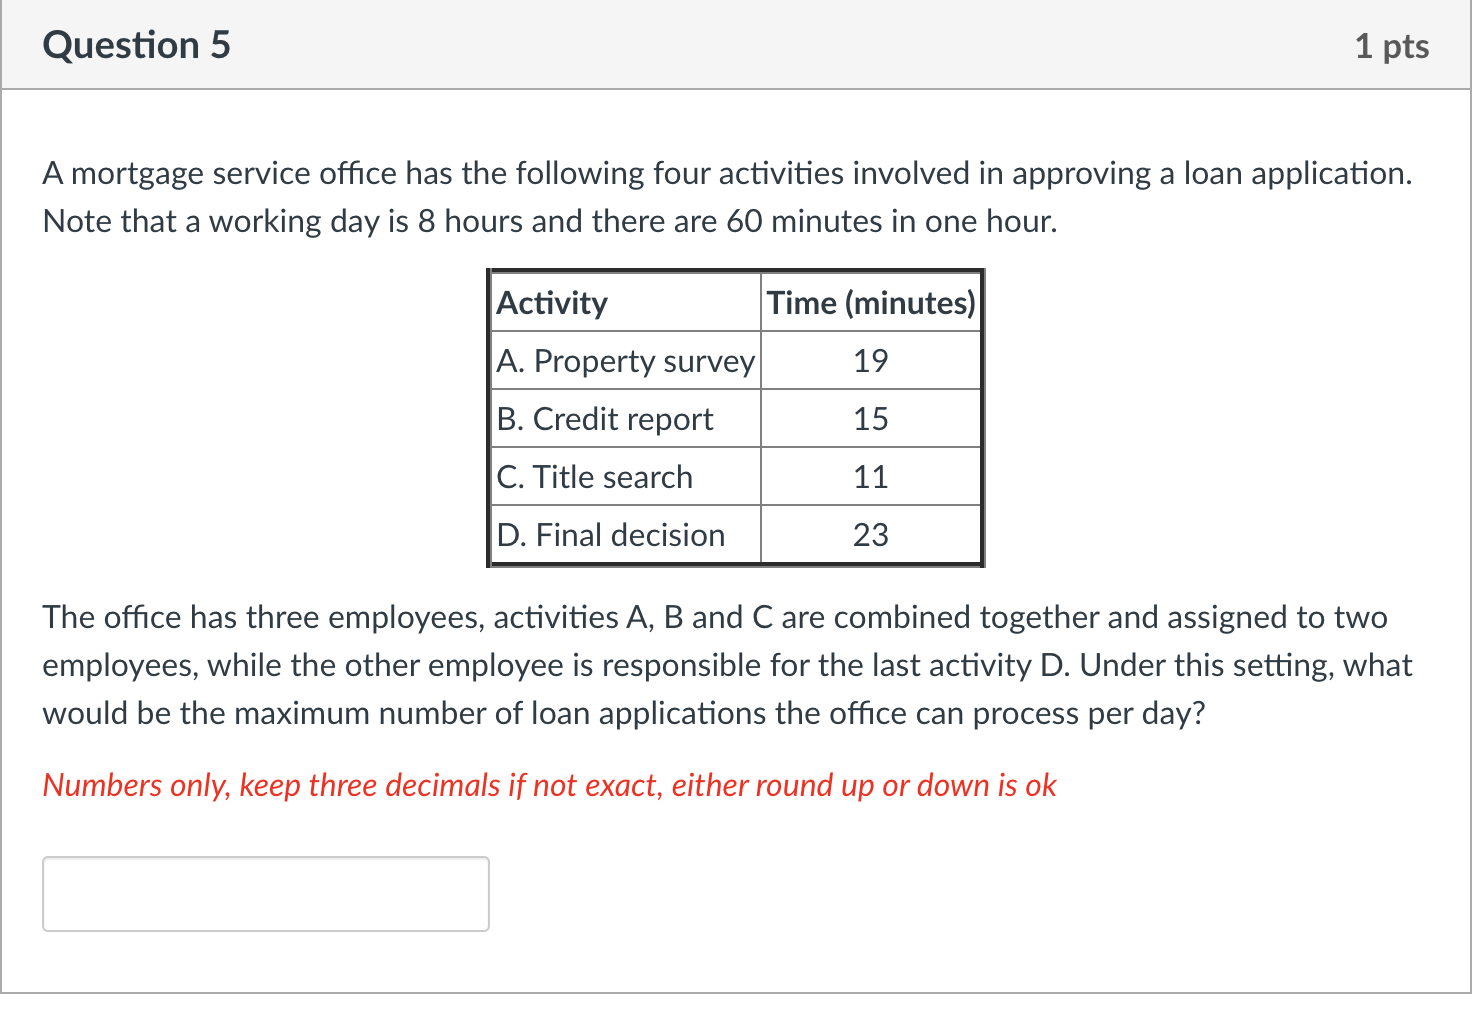
Task: Click the red formatting instruction text
Action: click(x=549, y=785)
